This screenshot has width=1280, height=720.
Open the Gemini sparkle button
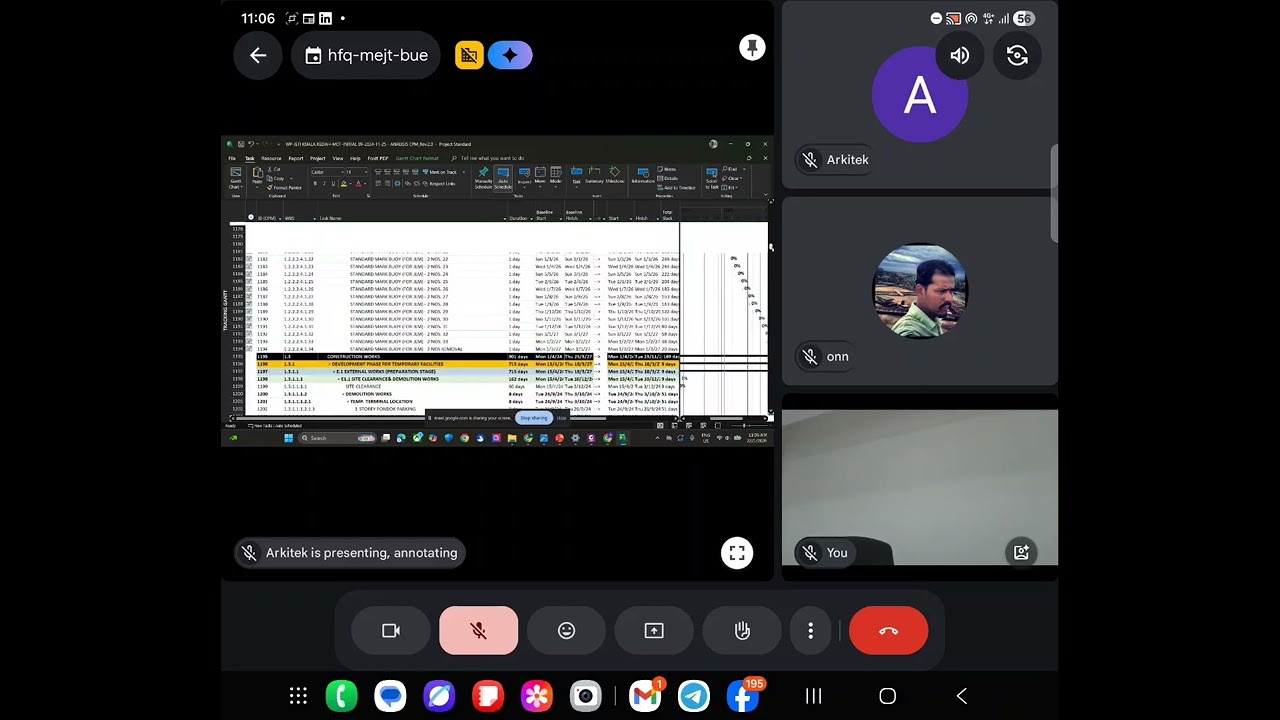pyautogui.click(x=510, y=55)
